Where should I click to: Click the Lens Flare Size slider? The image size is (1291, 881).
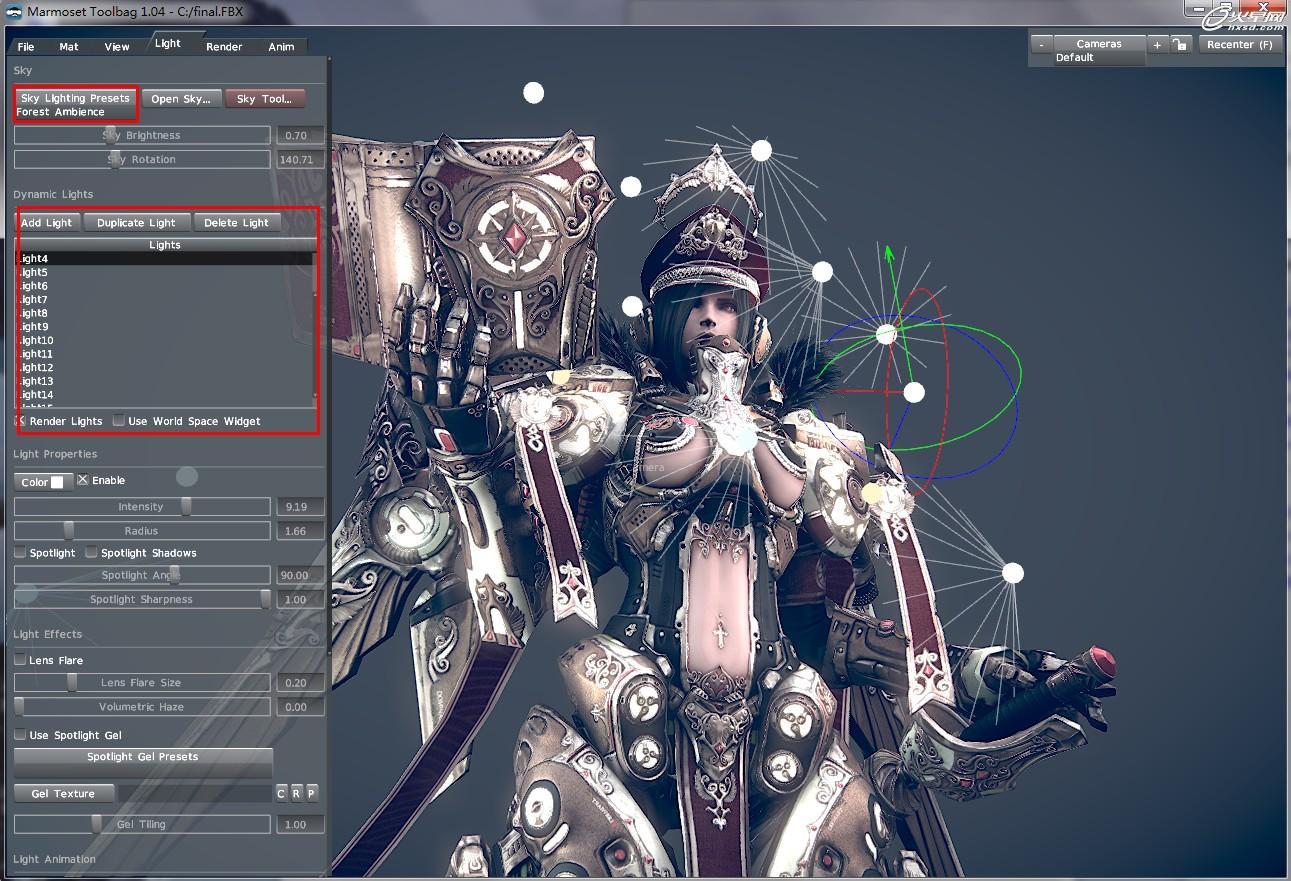point(142,683)
